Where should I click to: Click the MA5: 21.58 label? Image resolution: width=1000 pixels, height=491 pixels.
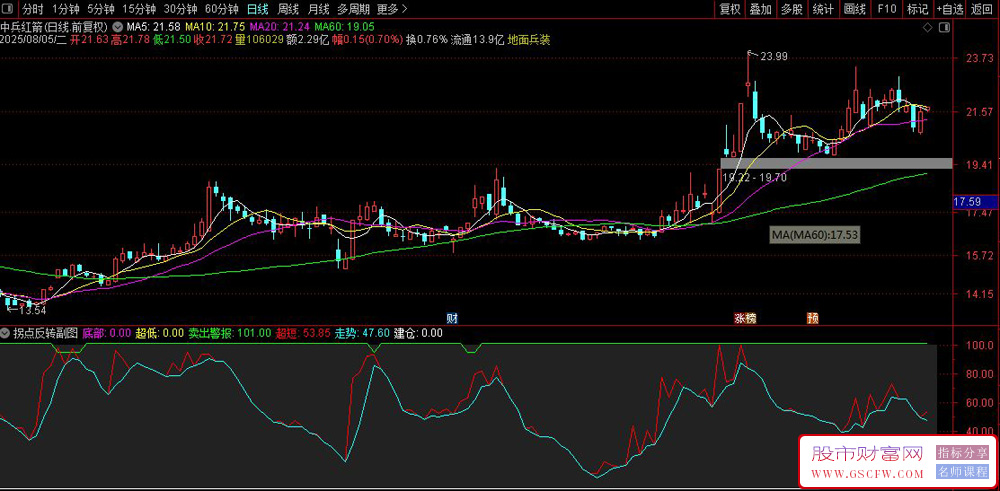[153, 27]
